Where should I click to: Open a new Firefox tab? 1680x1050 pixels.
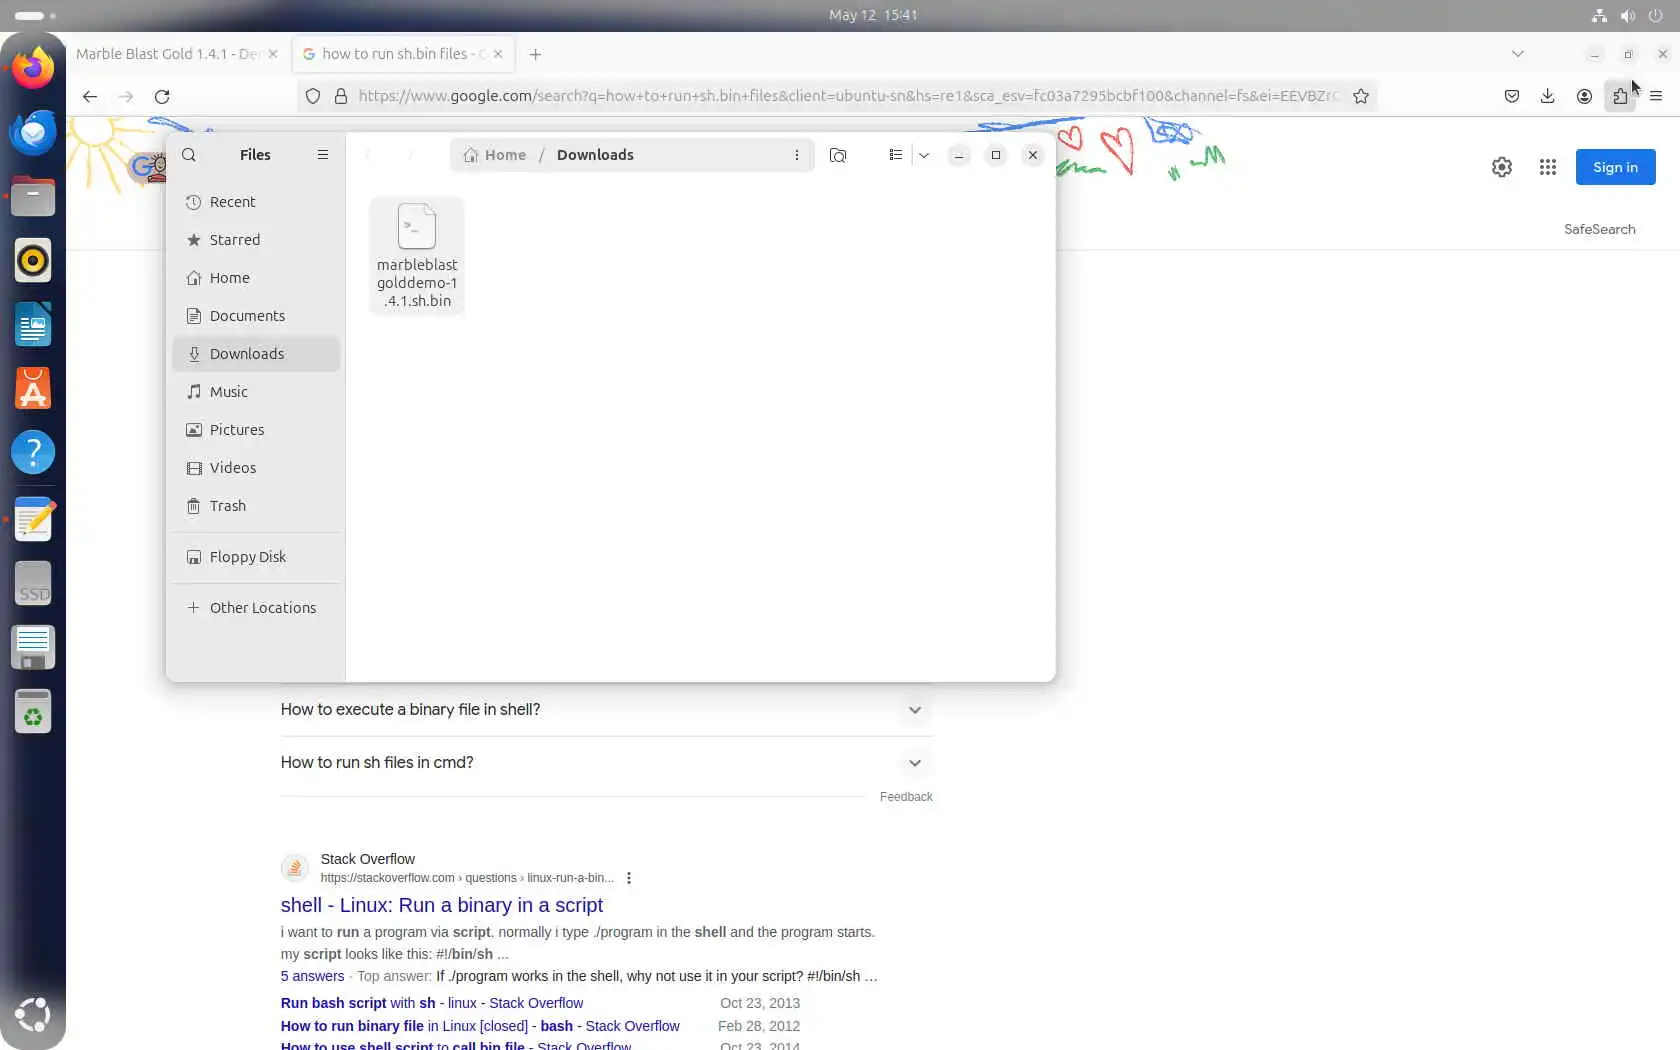(536, 54)
